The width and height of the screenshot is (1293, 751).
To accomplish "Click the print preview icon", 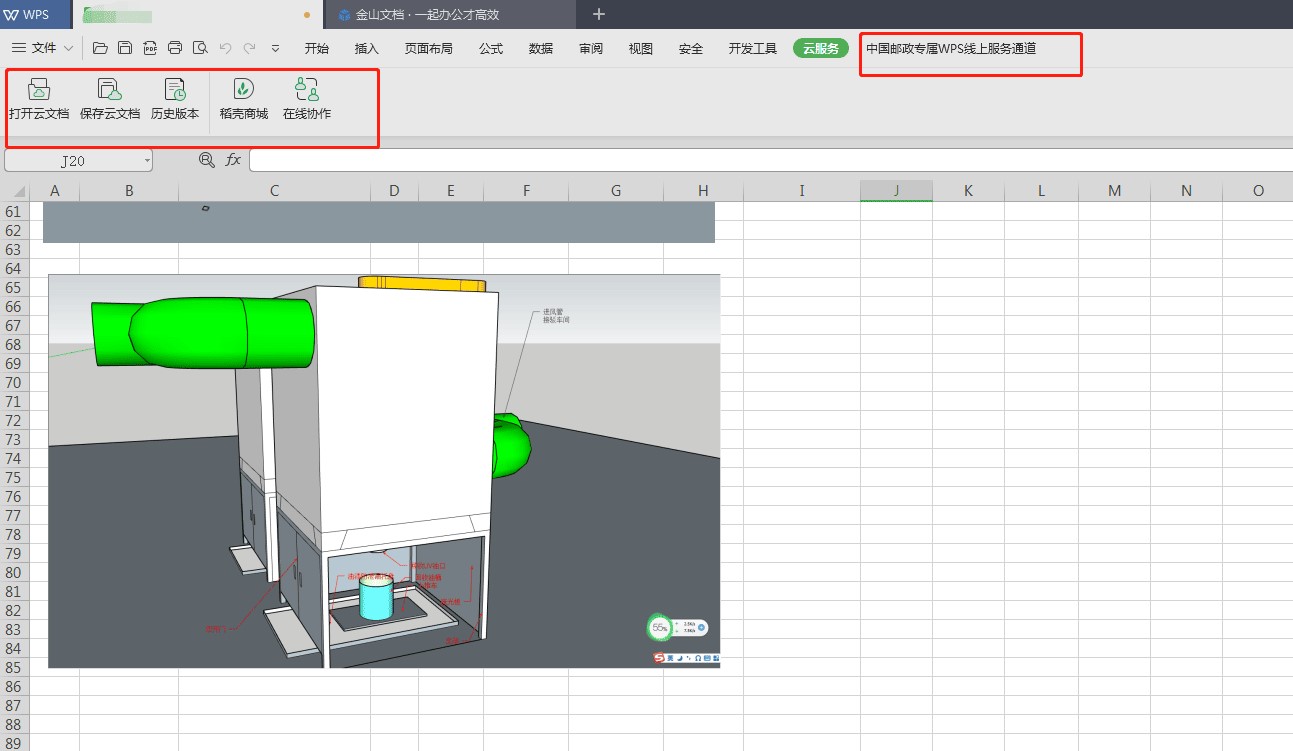I will pyautogui.click(x=200, y=48).
